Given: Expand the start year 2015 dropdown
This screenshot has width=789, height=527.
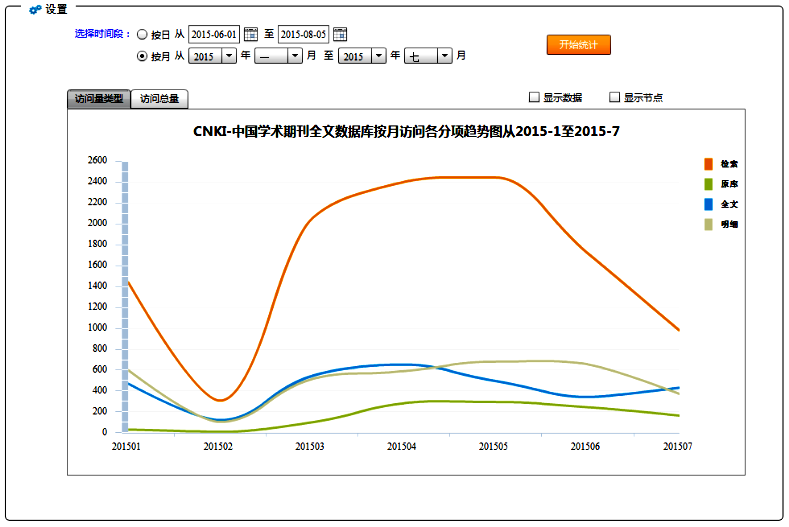Looking at the screenshot, I should click(229, 57).
